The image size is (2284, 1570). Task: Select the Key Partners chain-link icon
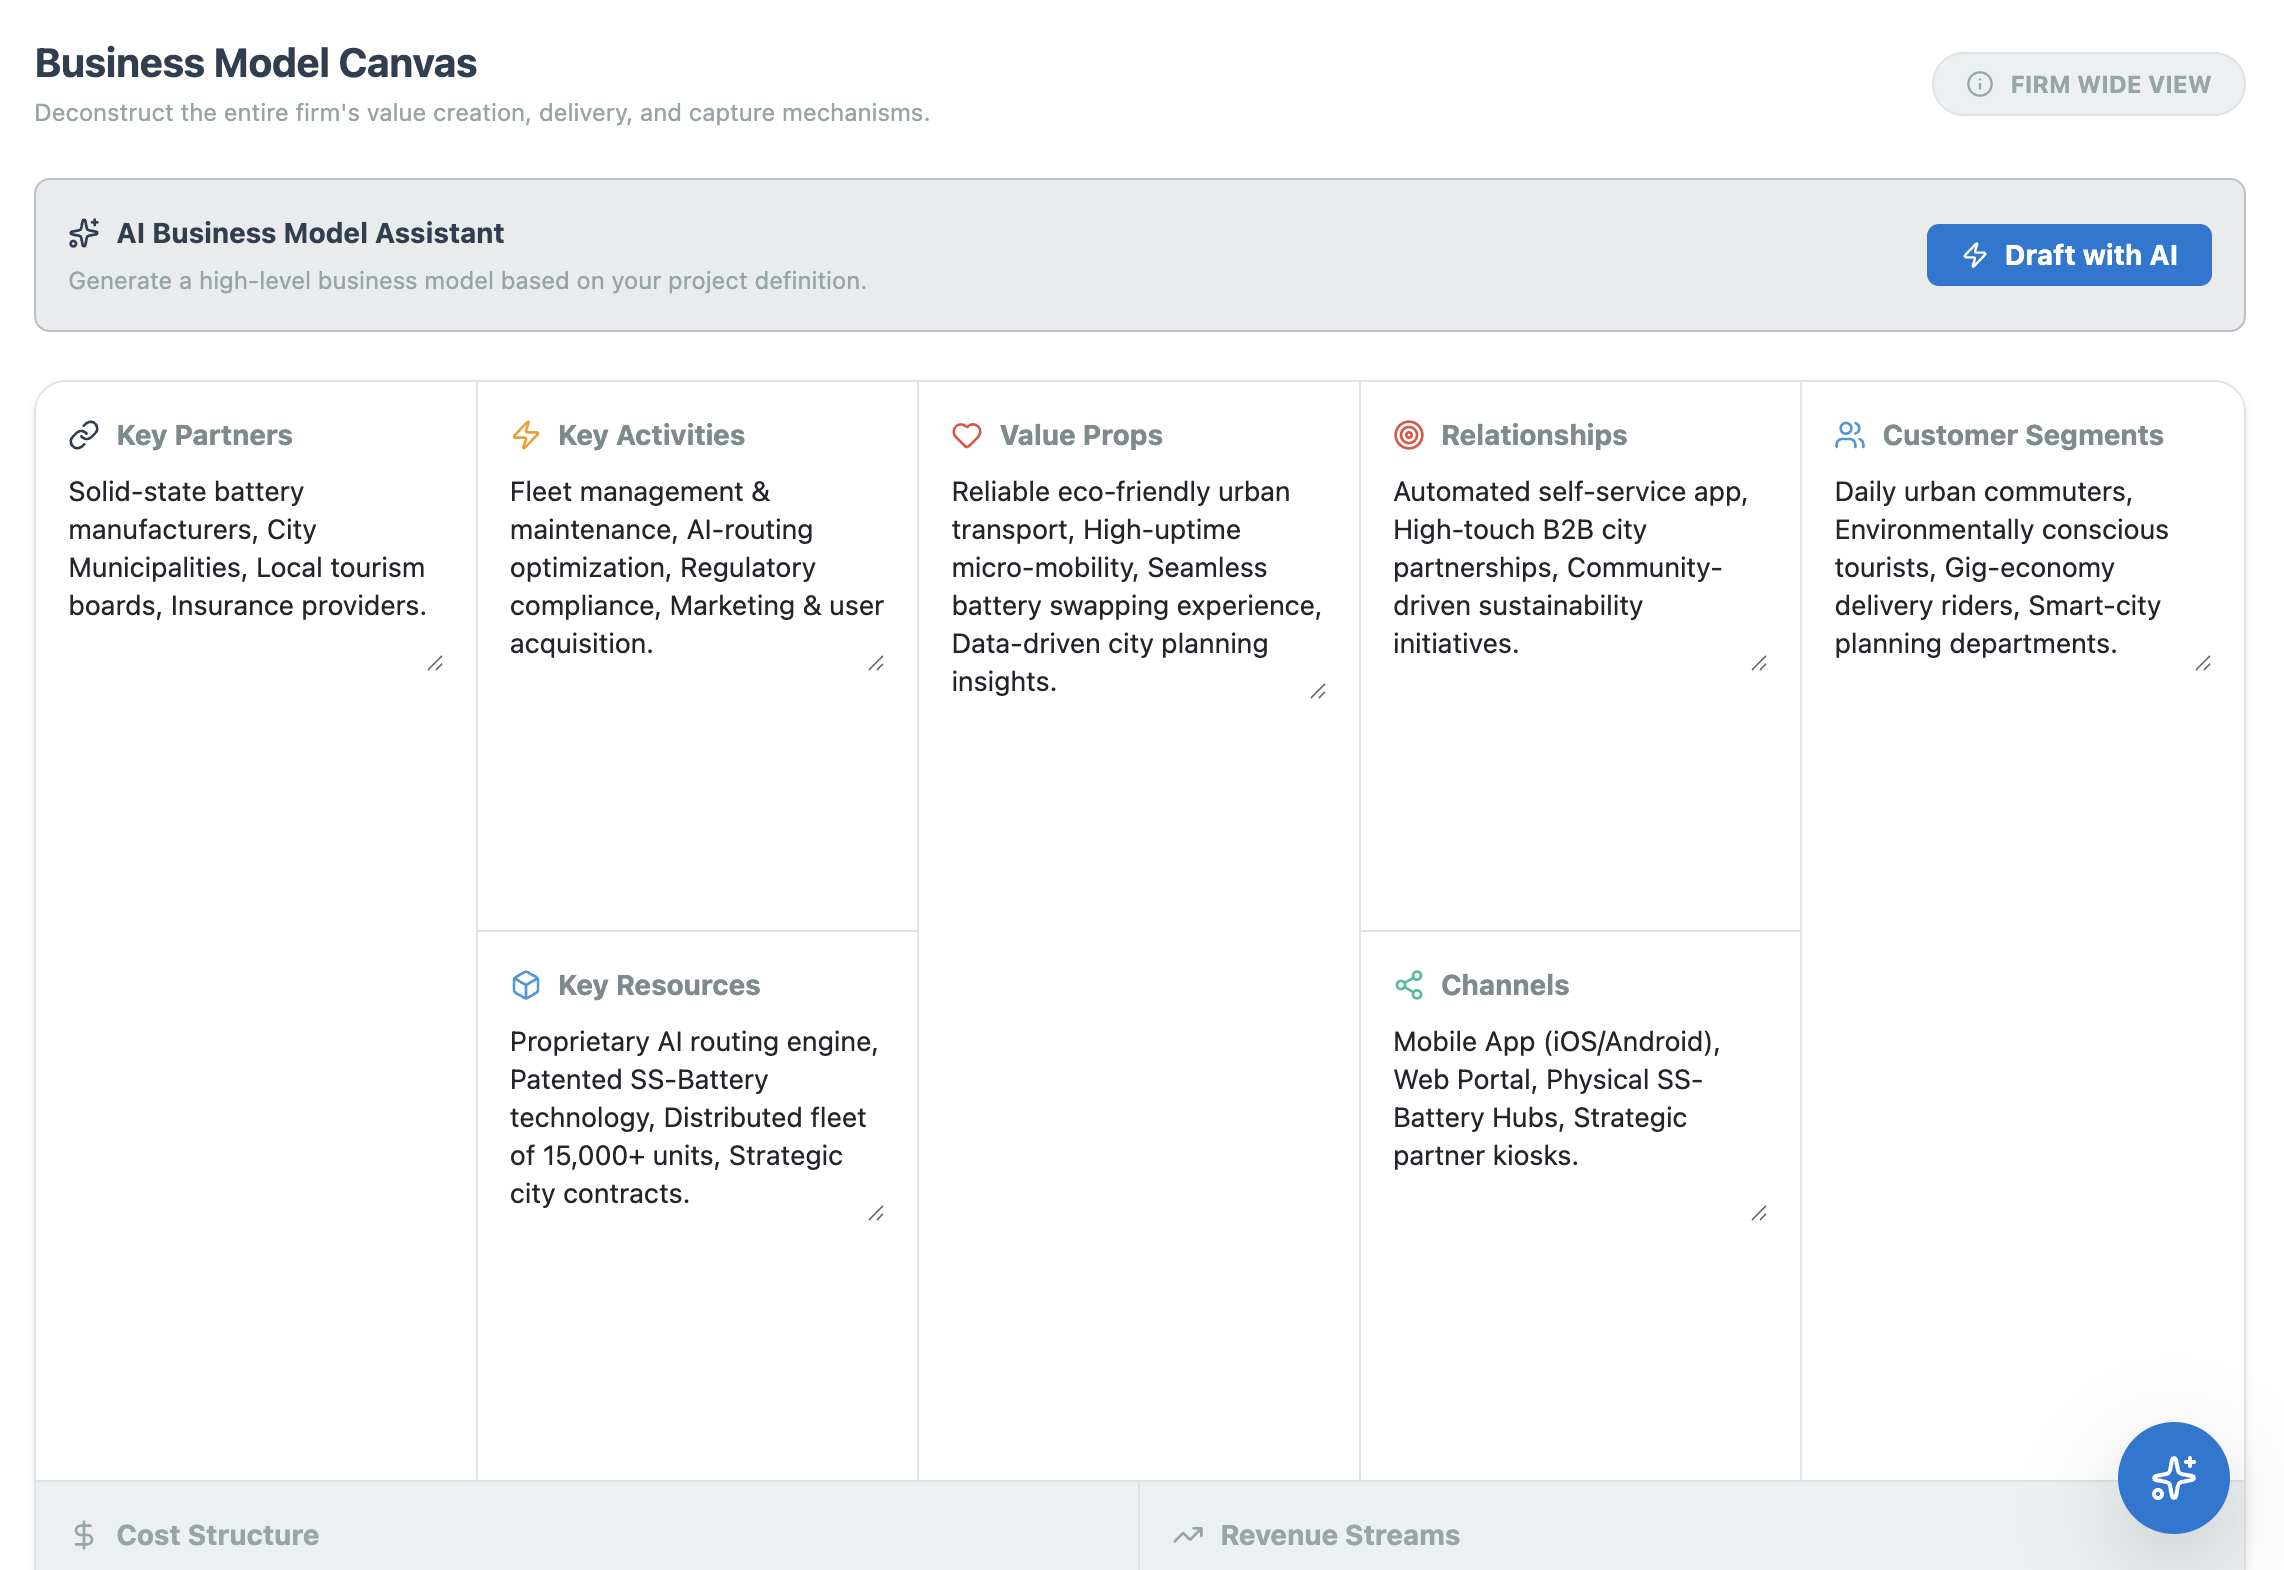pos(84,434)
